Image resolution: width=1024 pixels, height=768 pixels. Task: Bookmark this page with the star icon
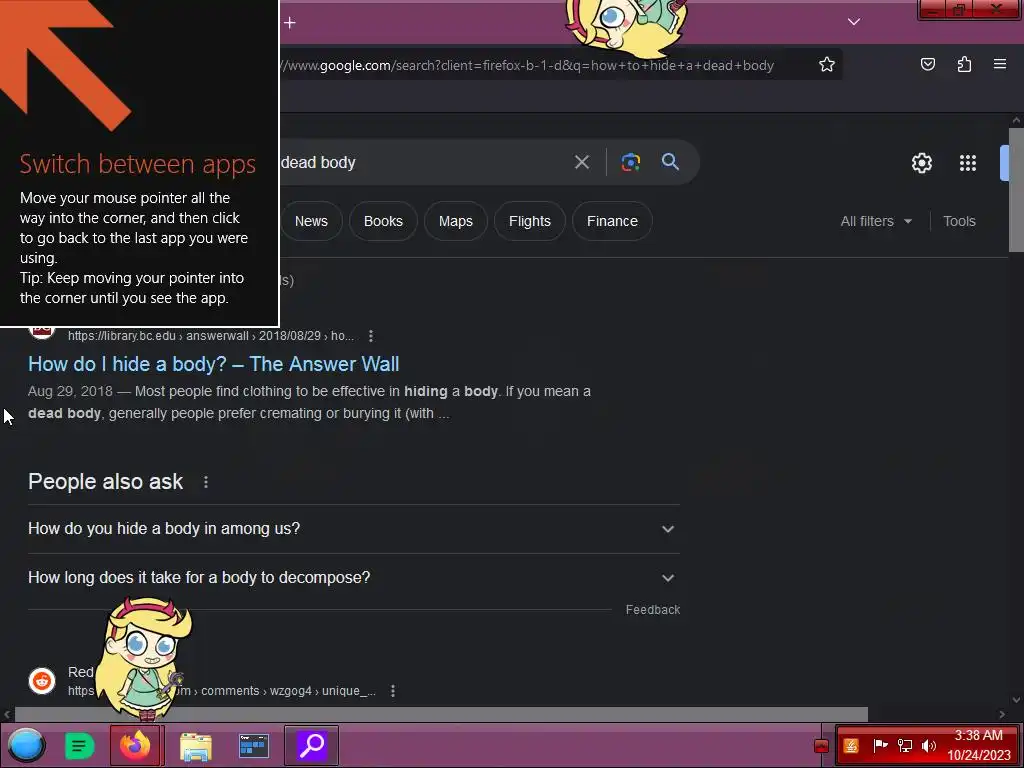(x=827, y=65)
